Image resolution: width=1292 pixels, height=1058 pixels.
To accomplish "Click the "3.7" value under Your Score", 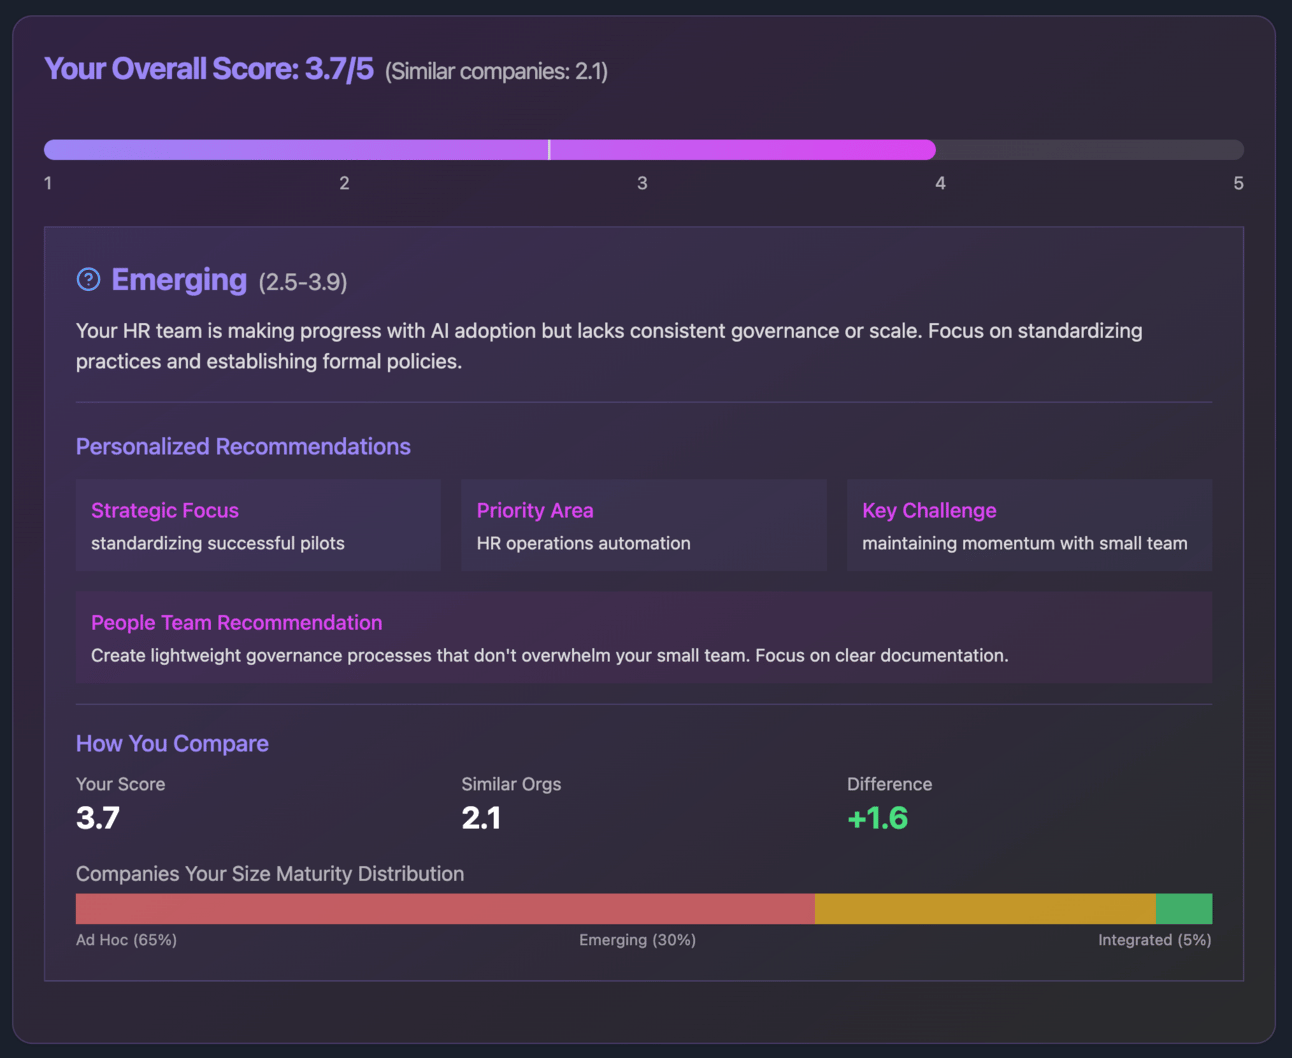I will pyautogui.click(x=98, y=818).
